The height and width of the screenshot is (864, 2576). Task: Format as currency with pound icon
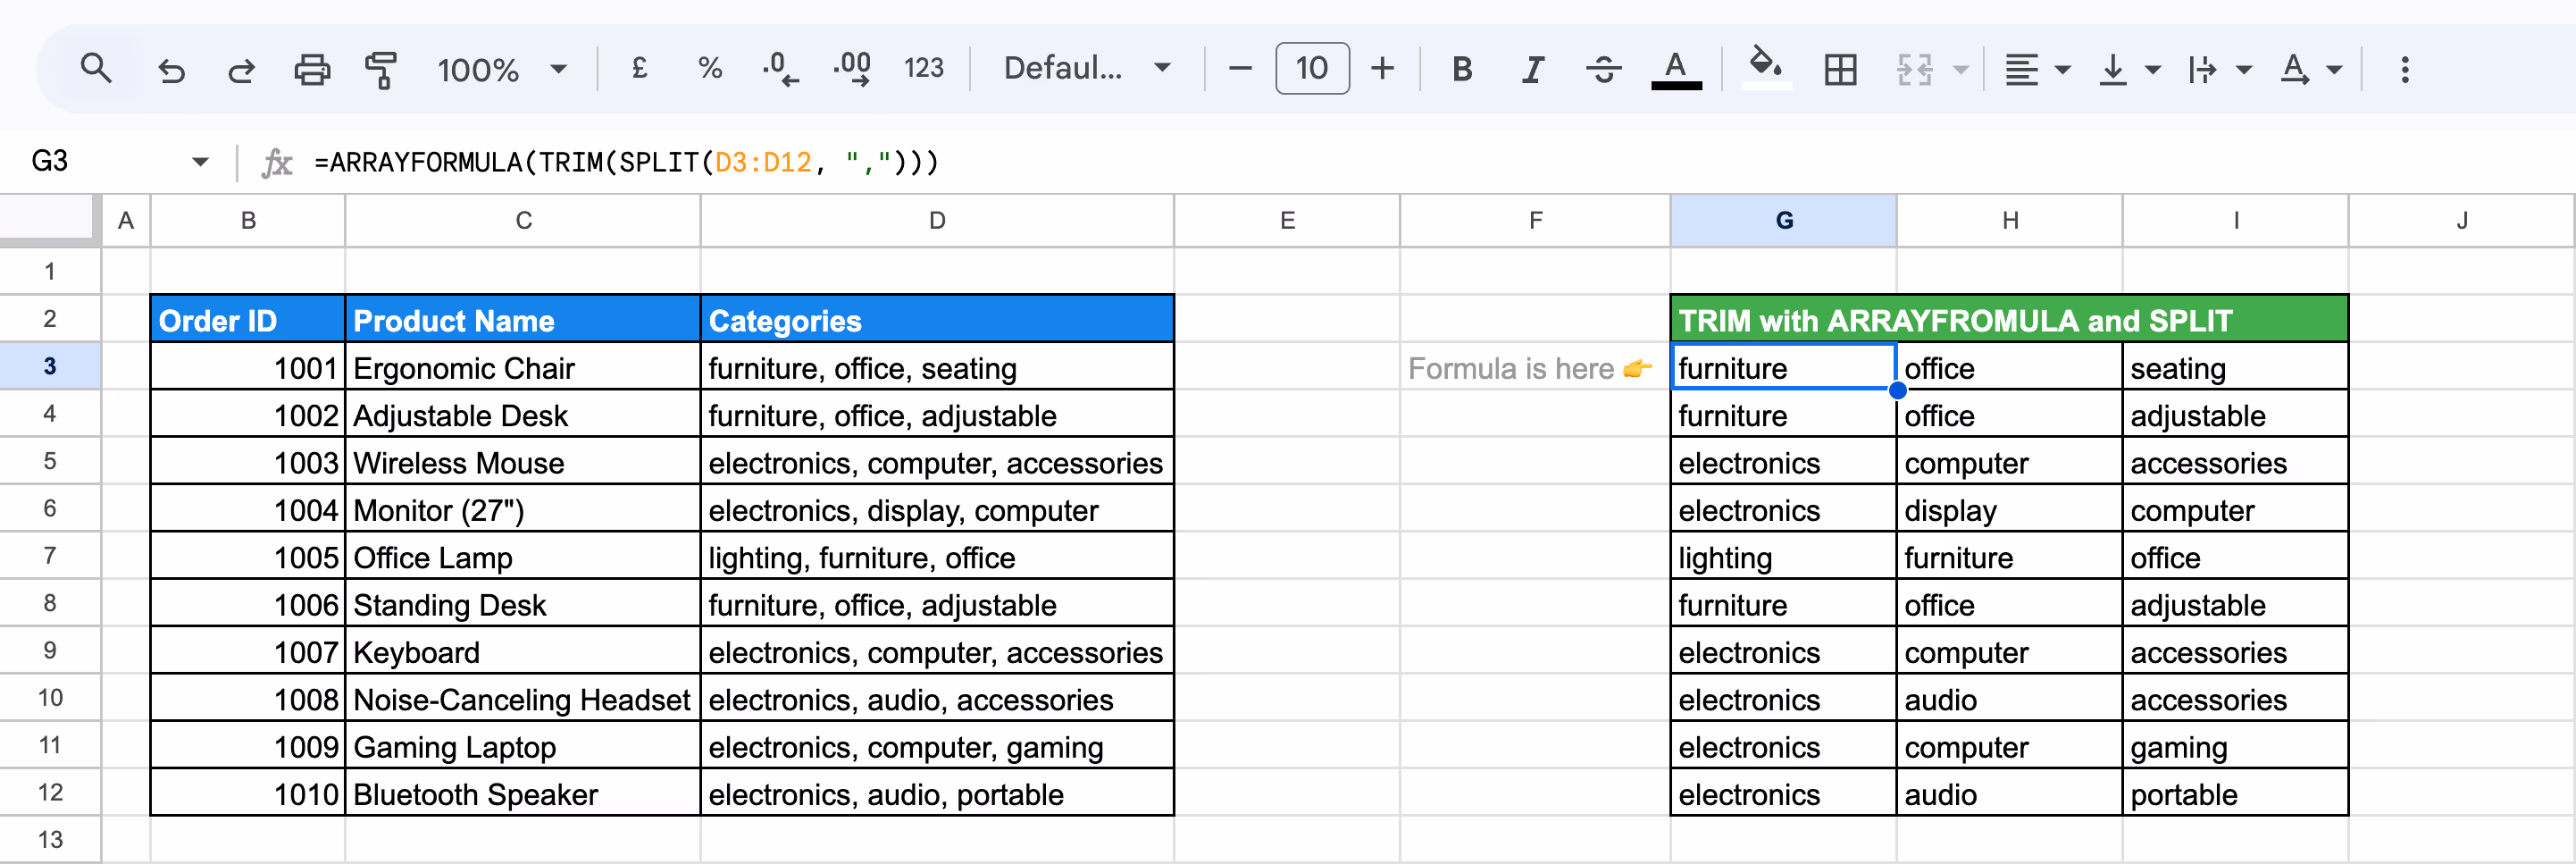[x=640, y=68]
